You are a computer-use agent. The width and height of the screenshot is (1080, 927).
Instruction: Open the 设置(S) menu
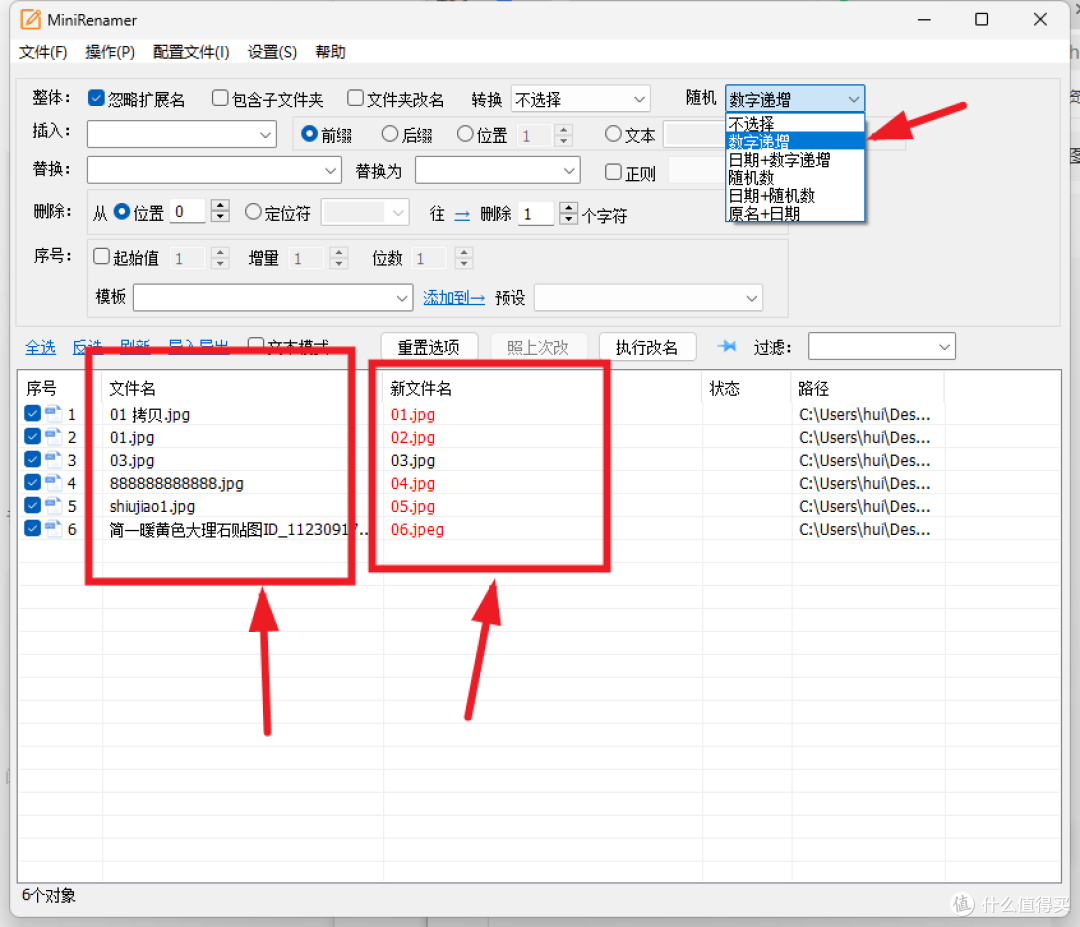click(272, 52)
